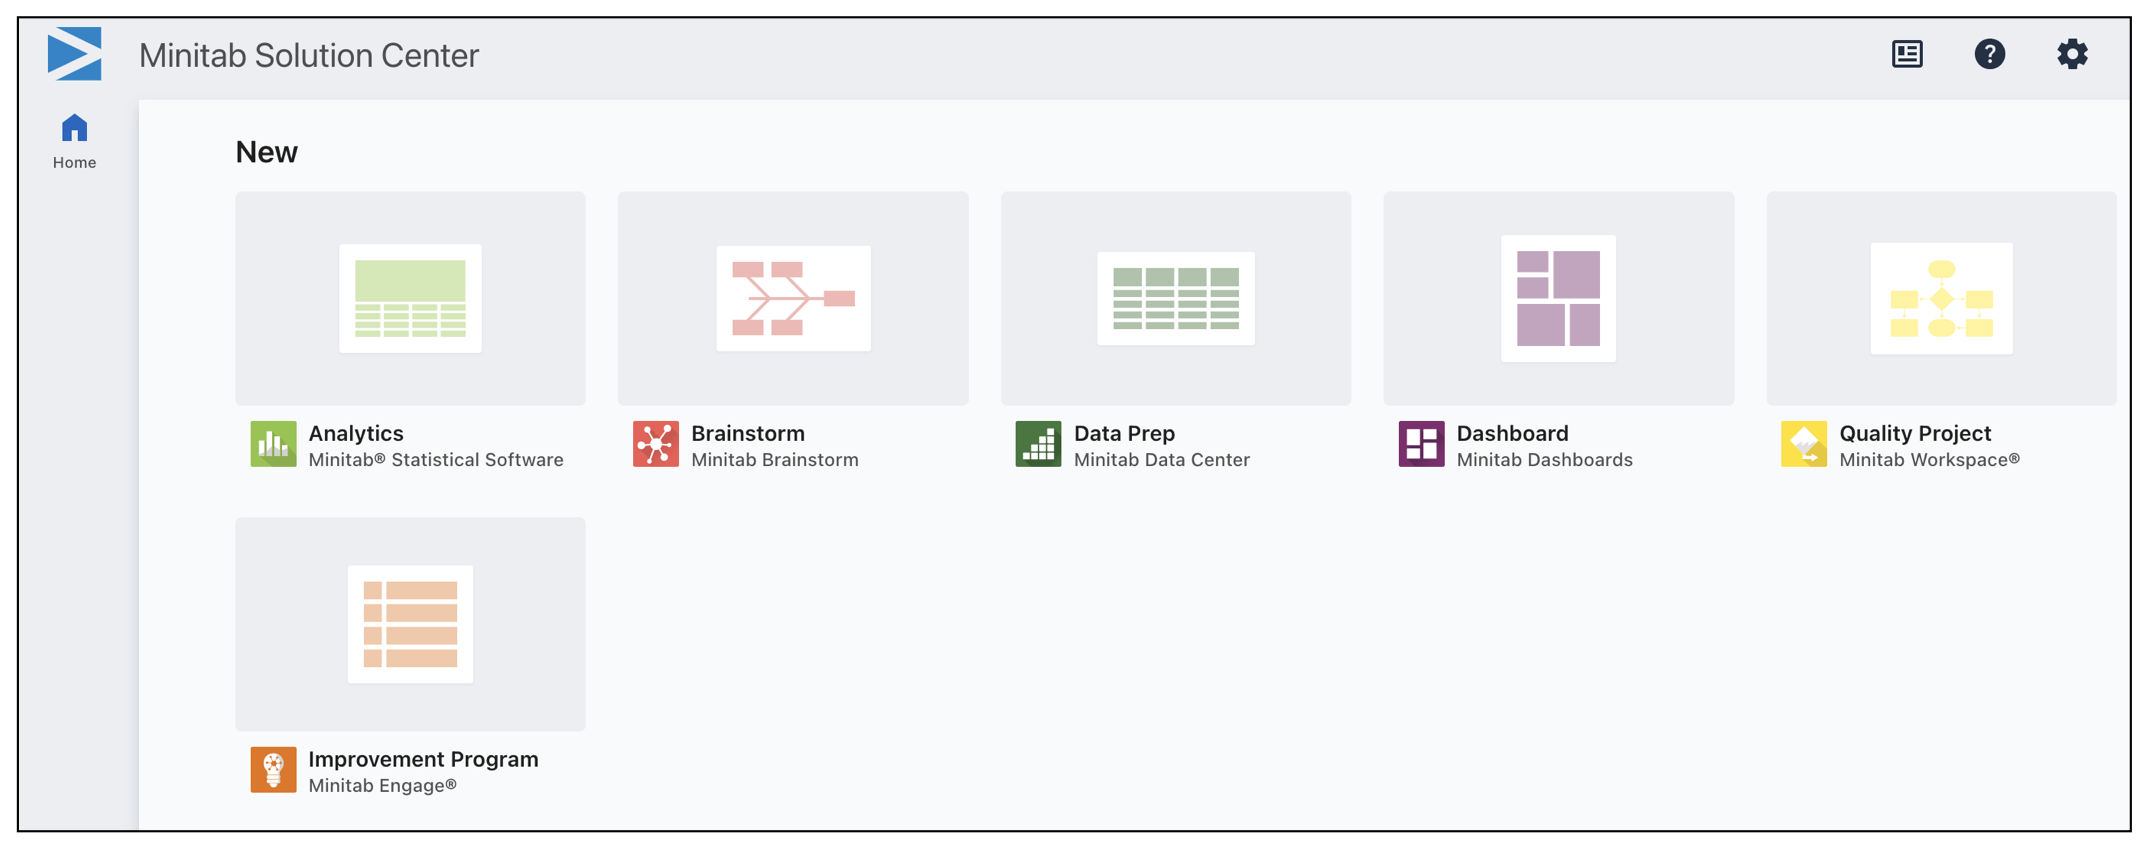Select the Data Prep table thumbnail
The height and width of the screenshot is (852, 2152).
point(1176,298)
